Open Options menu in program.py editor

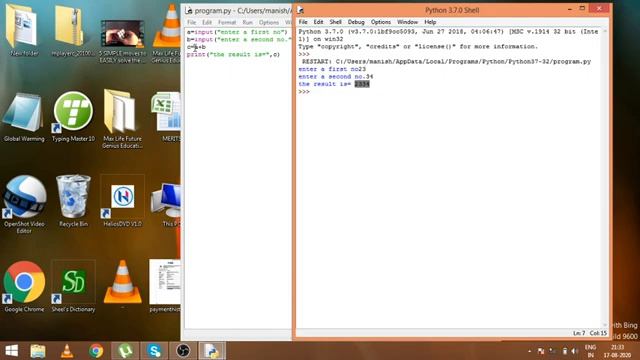(269, 22)
